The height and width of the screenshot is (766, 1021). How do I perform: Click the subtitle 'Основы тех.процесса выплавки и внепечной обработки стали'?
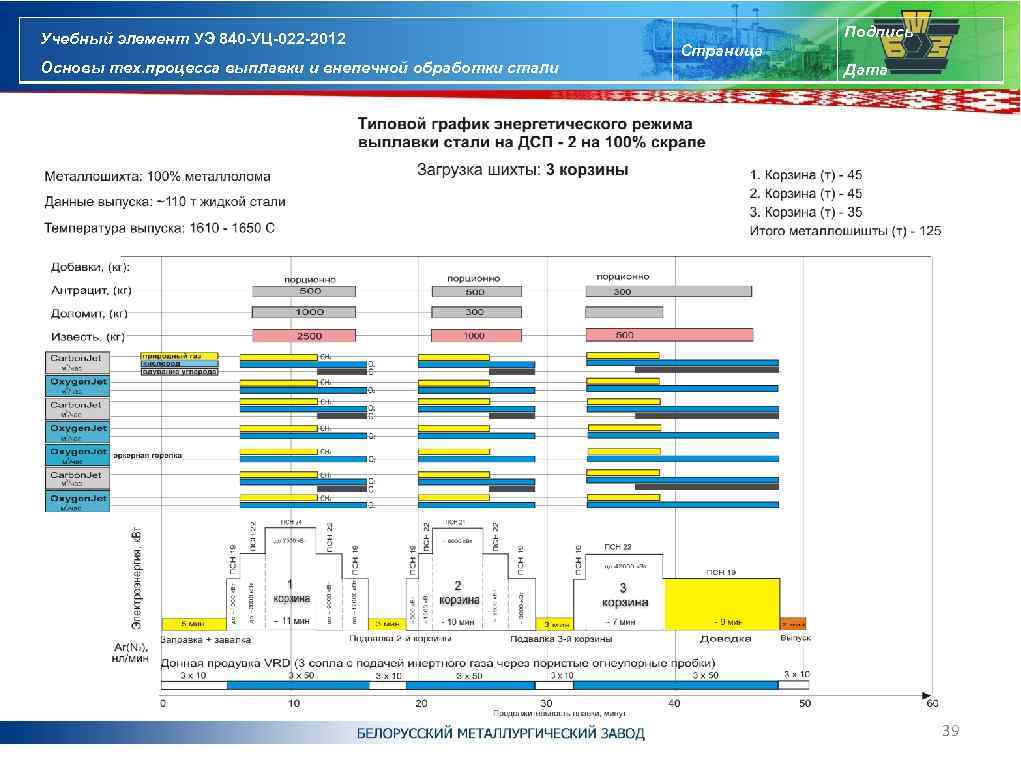click(300, 68)
